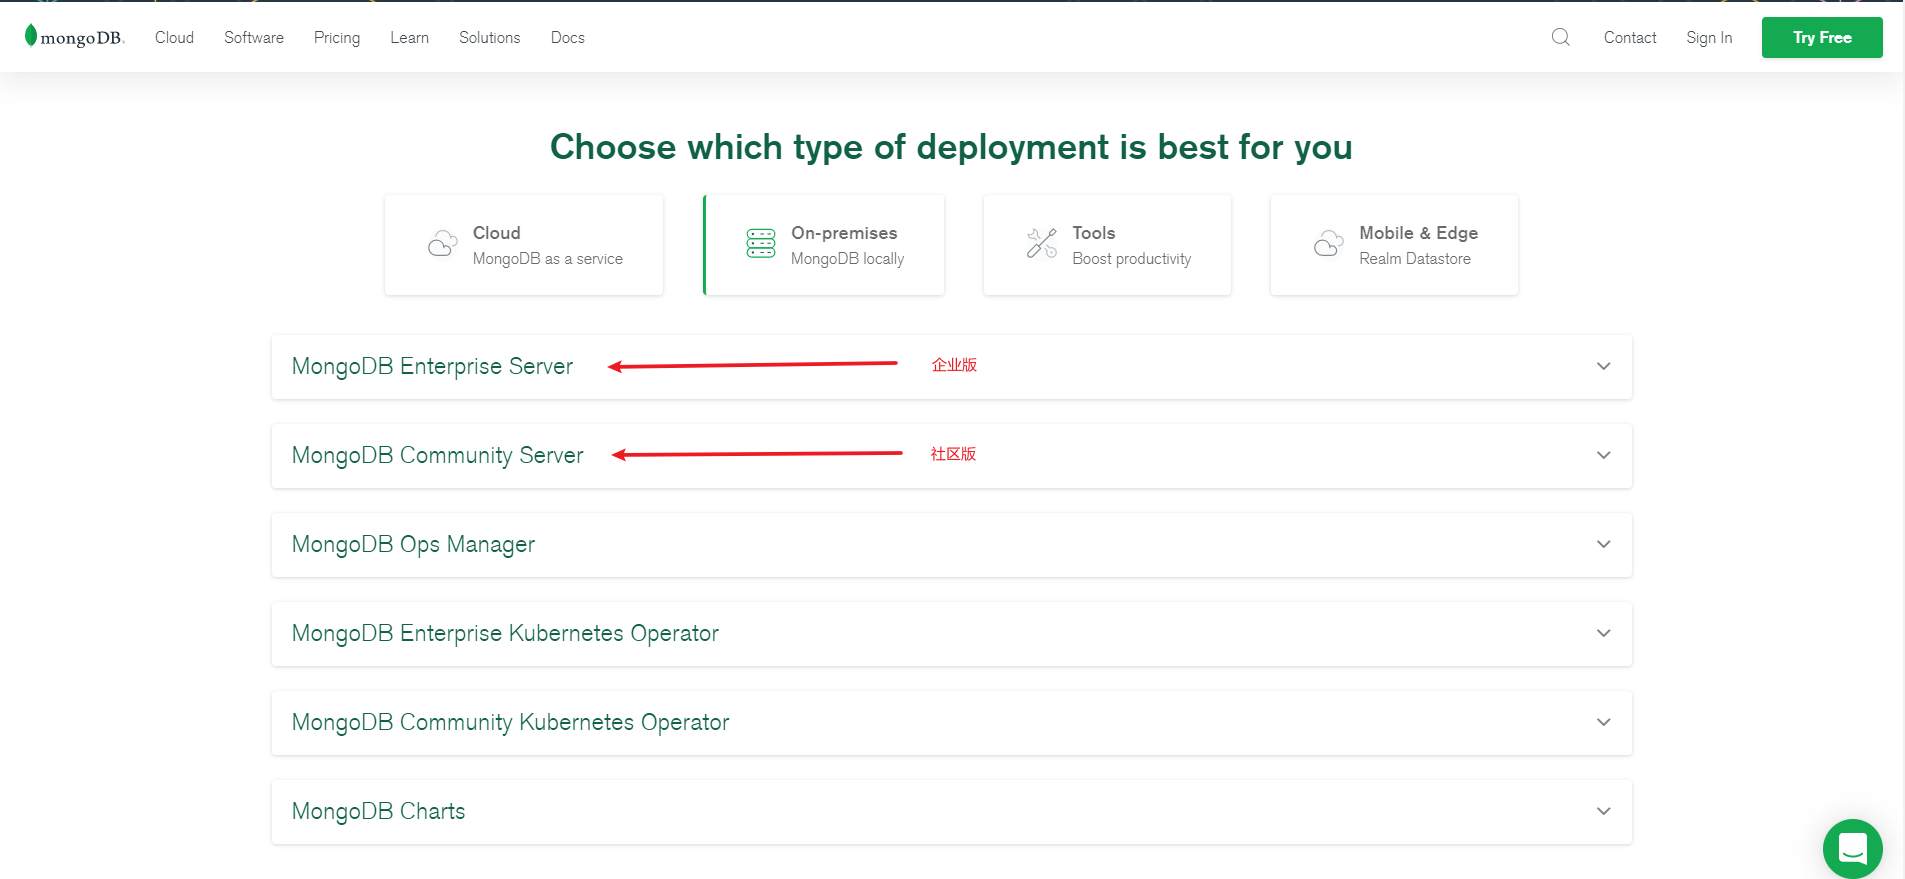This screenshot has height=879, width=1905.
Task: Click the Contact link
Action: (x=1630, y=37)
